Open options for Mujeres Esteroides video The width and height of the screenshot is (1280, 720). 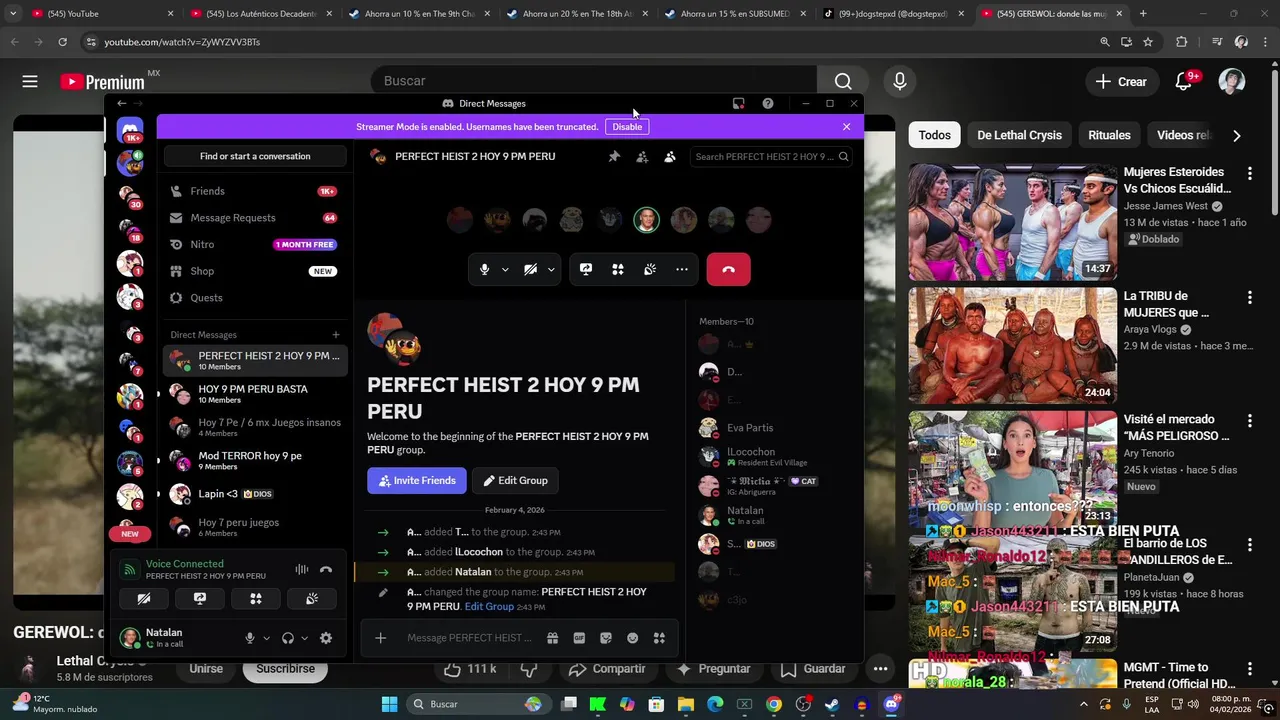(x=1250, y=174)
